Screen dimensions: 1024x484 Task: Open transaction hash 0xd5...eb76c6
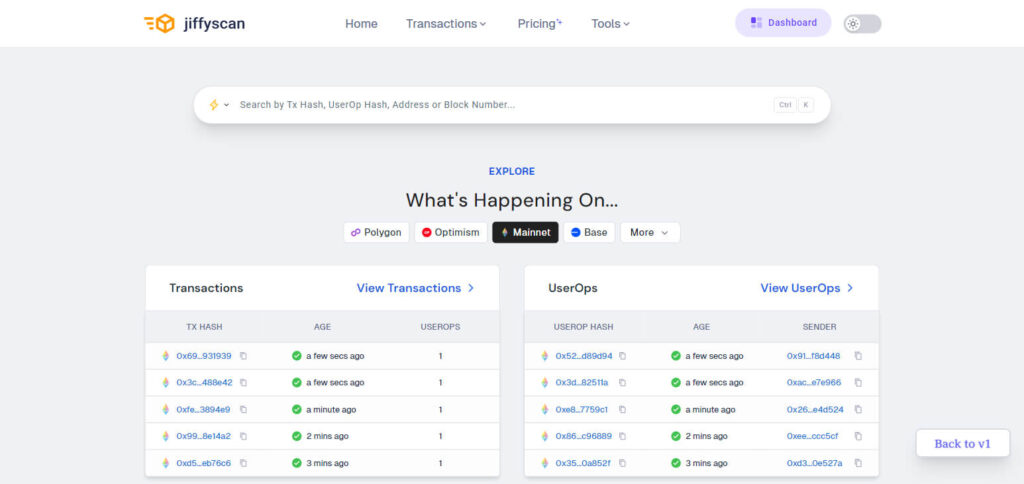pos(204,463)
